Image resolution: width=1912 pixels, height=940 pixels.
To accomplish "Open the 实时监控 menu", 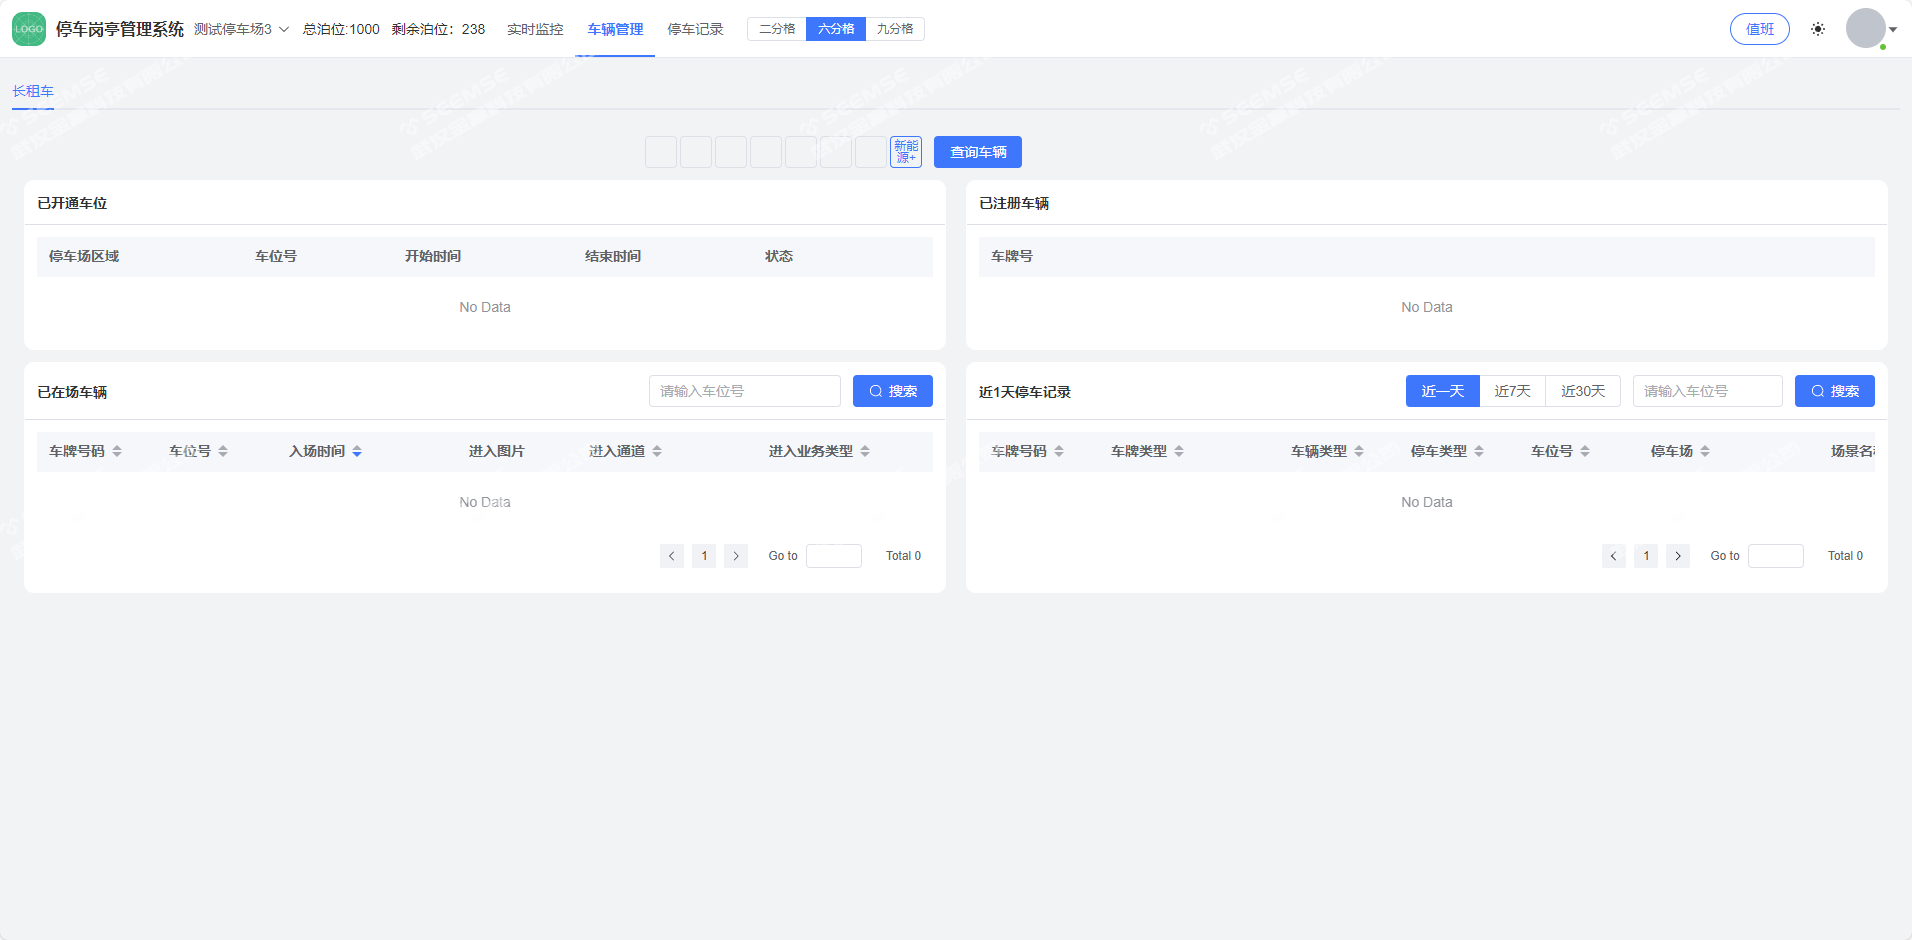I will click(535, 29).
